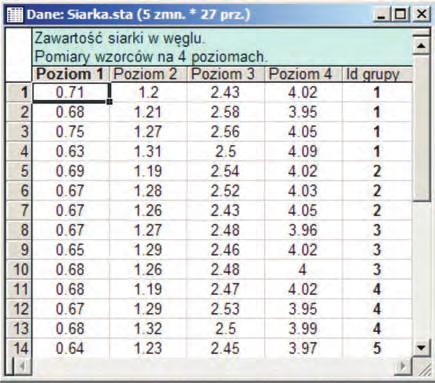The image size is (435, 383).
Task: Click Poziom 4 cell 4.02 in row 1
Action: (x=303, y=92)
